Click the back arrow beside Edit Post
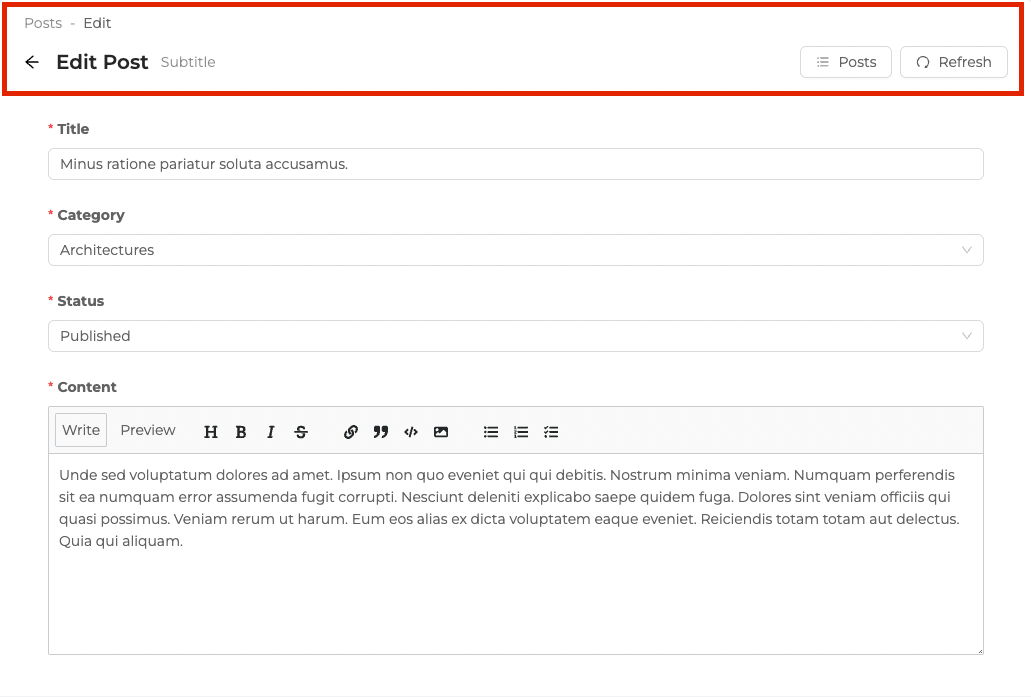Screen dimensions: 1031x697 pyautogui.click(x=32, y=62)
